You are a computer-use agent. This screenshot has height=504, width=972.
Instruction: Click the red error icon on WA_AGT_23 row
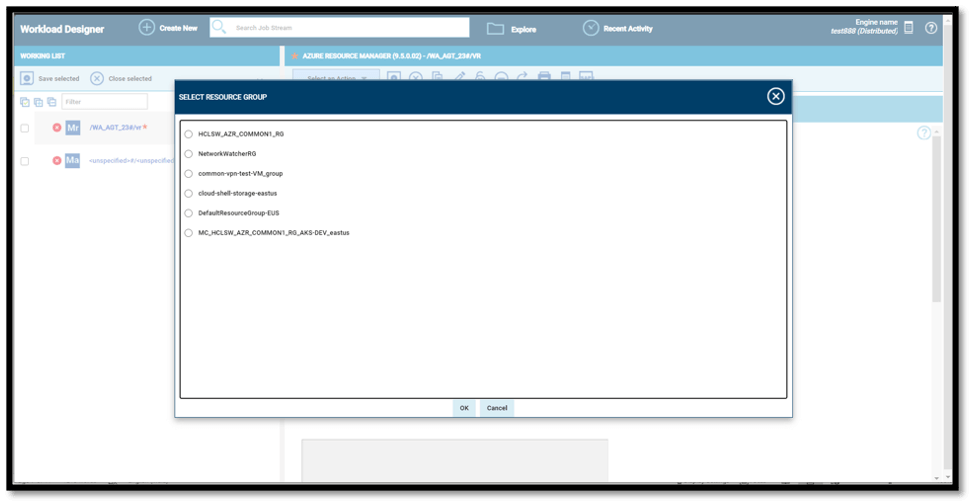[x=56, y=127]
